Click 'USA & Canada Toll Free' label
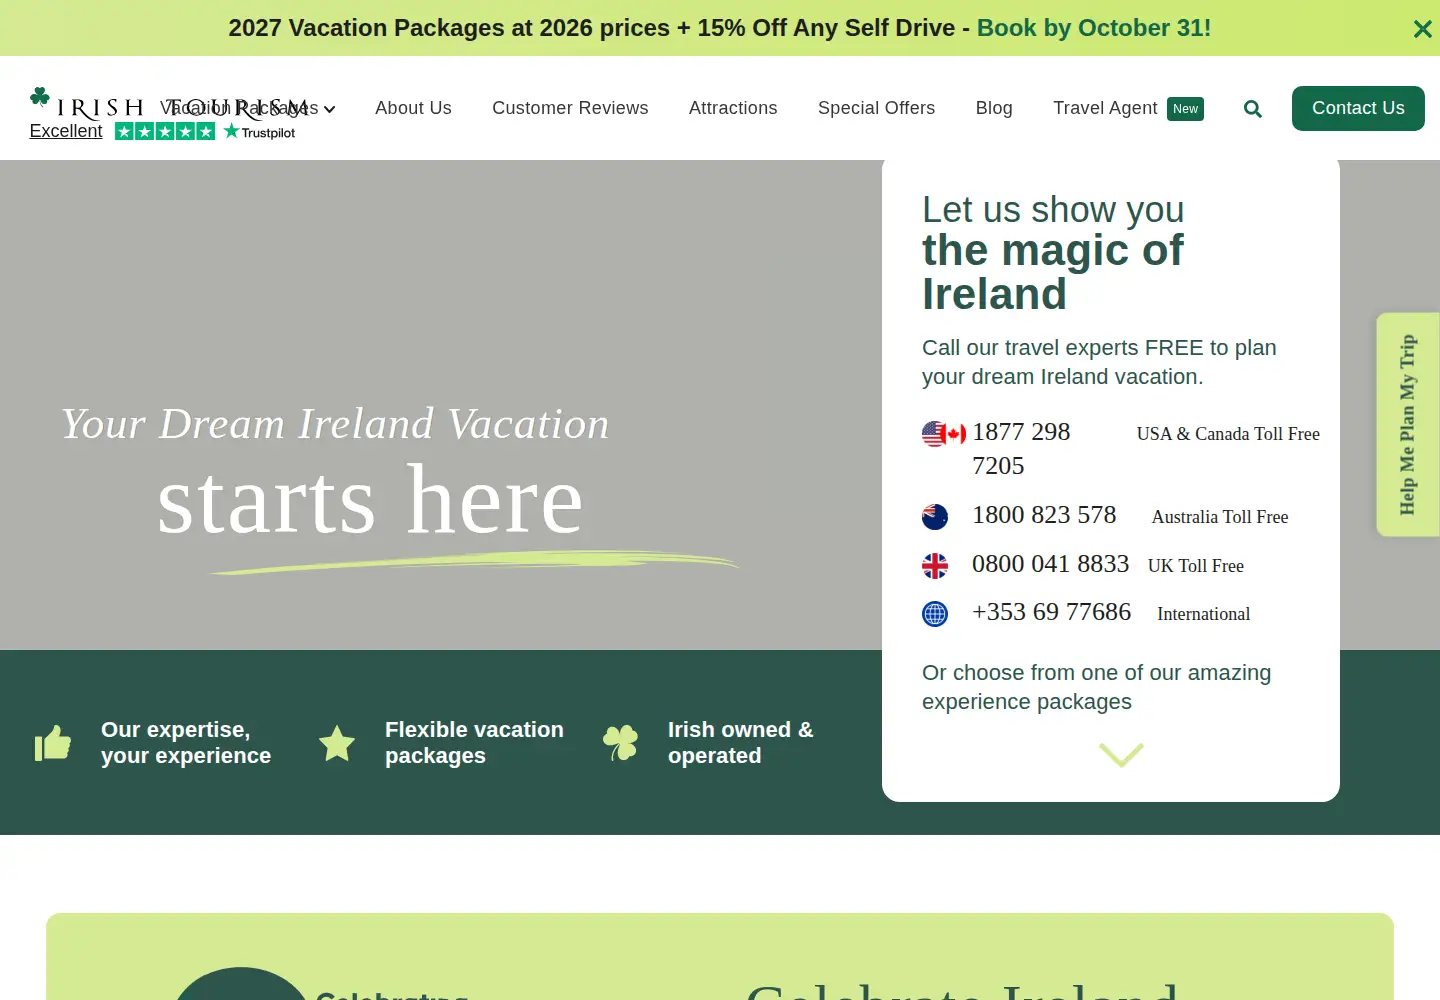Viewport: 1440px width, 1000px height. [x=1228, y=434]
